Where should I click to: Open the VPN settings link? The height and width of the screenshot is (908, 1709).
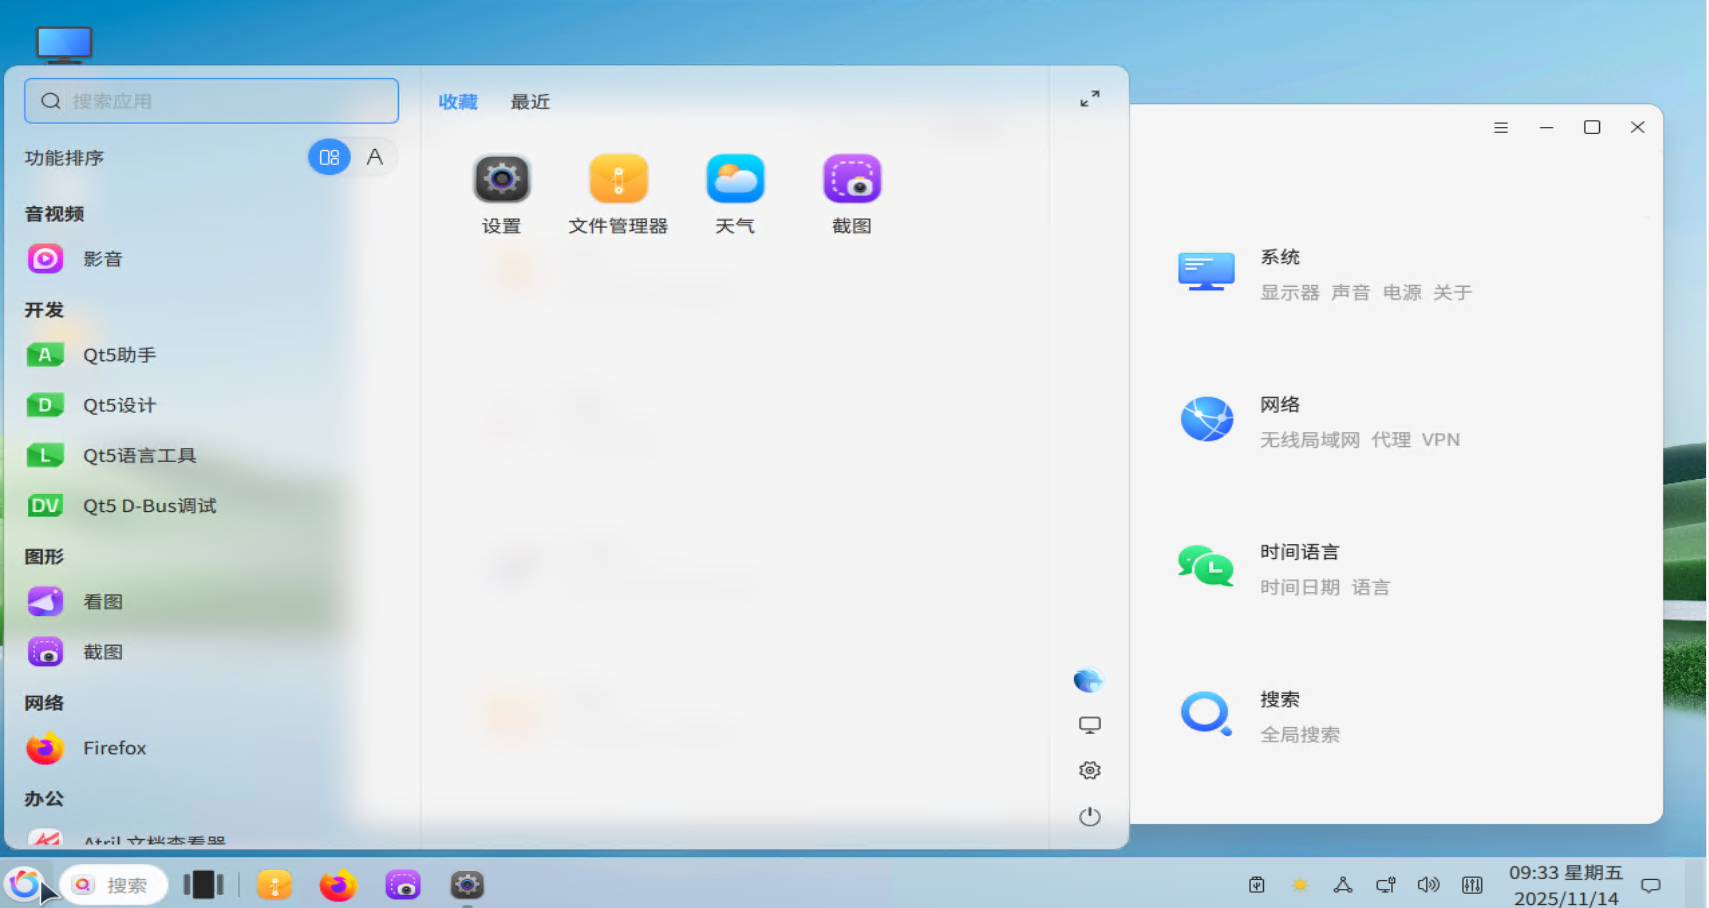click(1441, 440)
